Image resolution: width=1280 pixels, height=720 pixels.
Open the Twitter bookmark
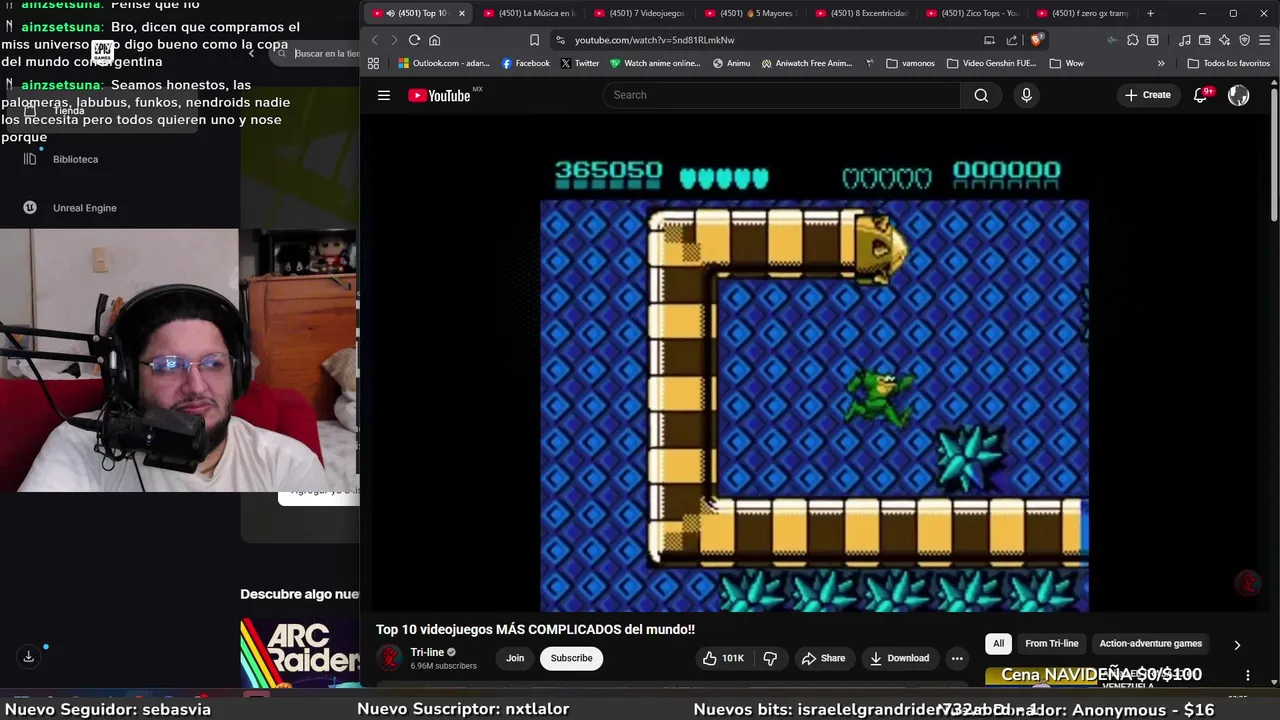580,63
